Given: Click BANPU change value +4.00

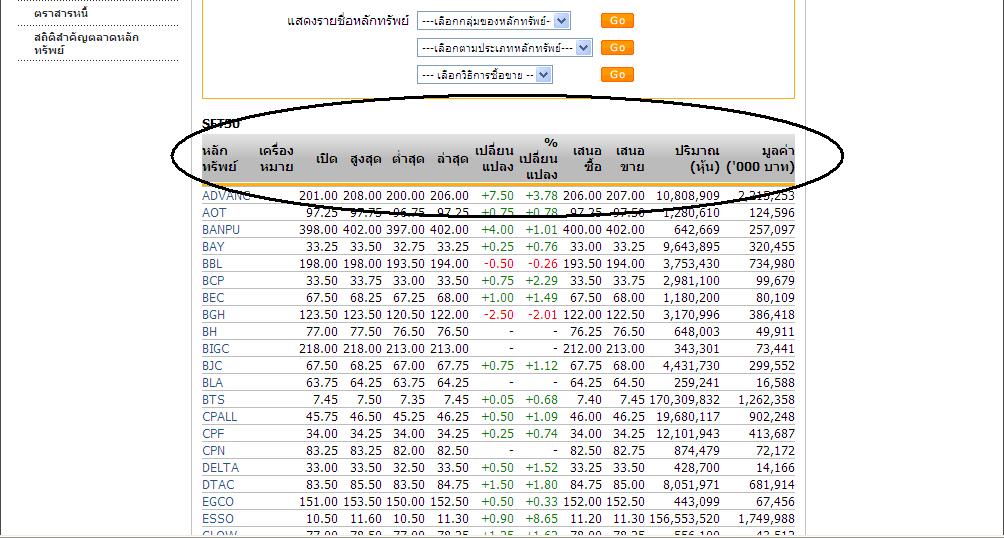Looking at the screenshot, I should [x=498, y=229].
